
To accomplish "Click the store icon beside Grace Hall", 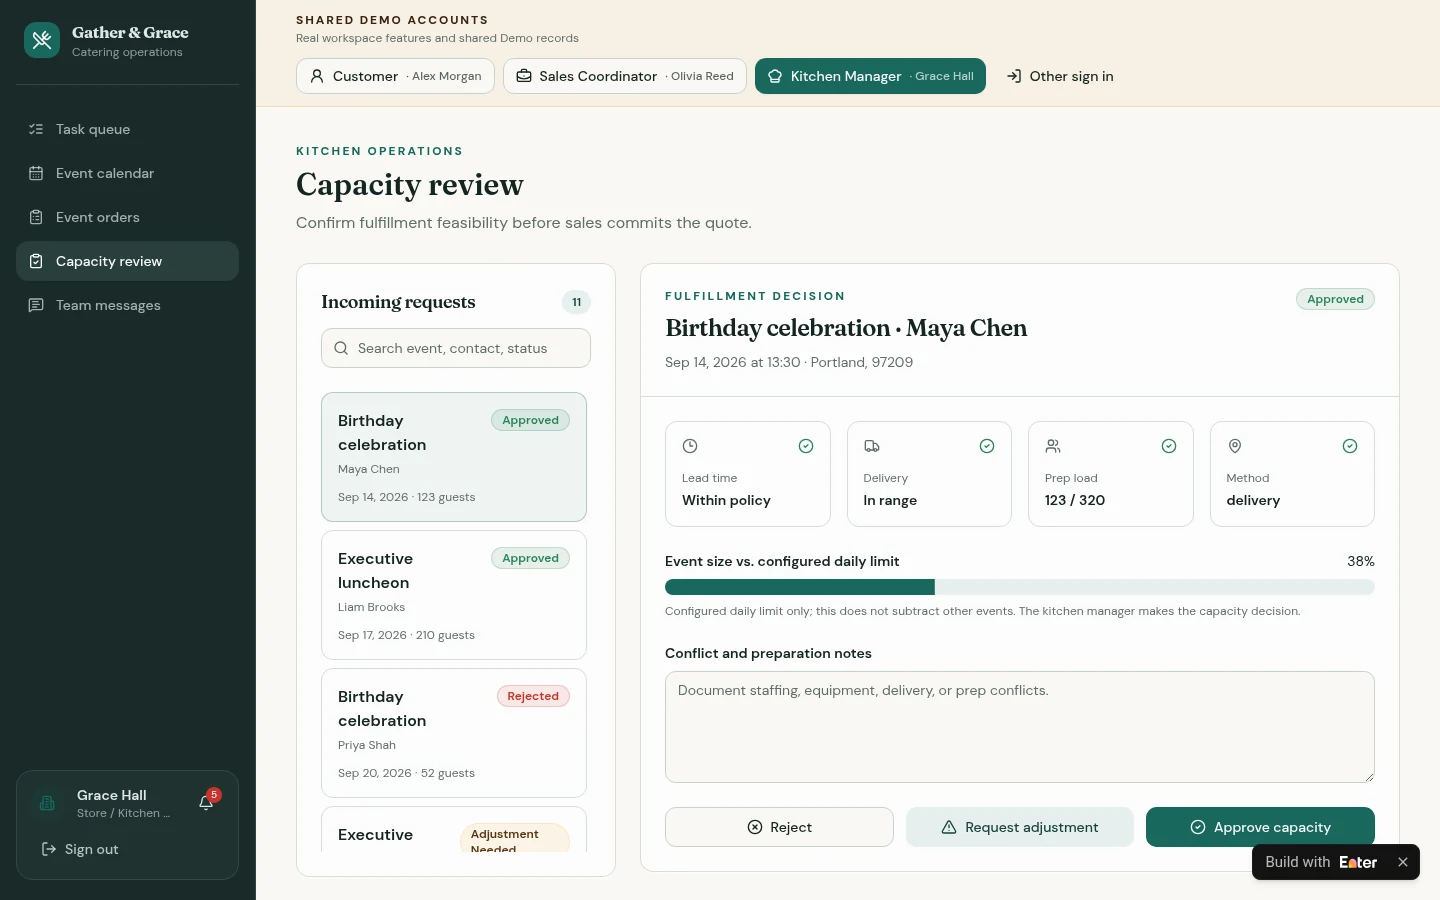I will click(47, 803).
